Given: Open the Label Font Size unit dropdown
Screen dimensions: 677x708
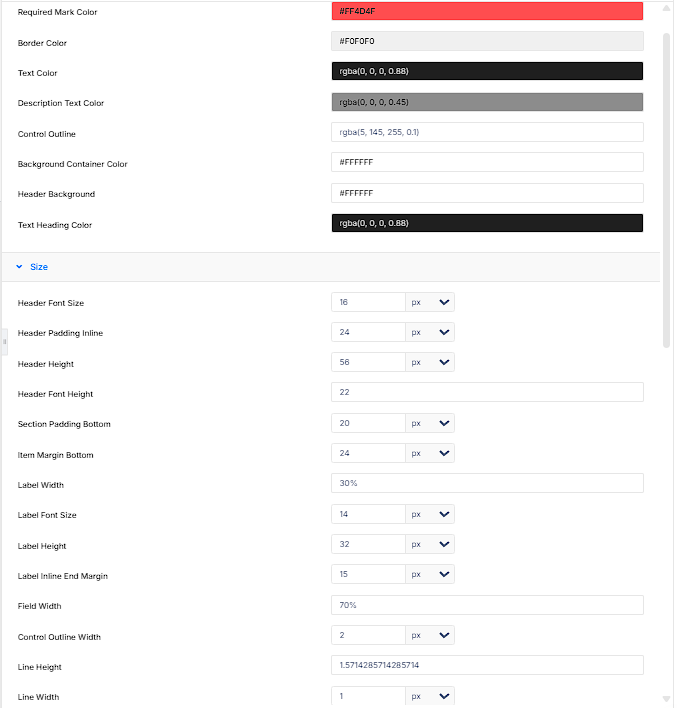Looking at the screenshot, I should pyautogui.click(x=430, y=514).
